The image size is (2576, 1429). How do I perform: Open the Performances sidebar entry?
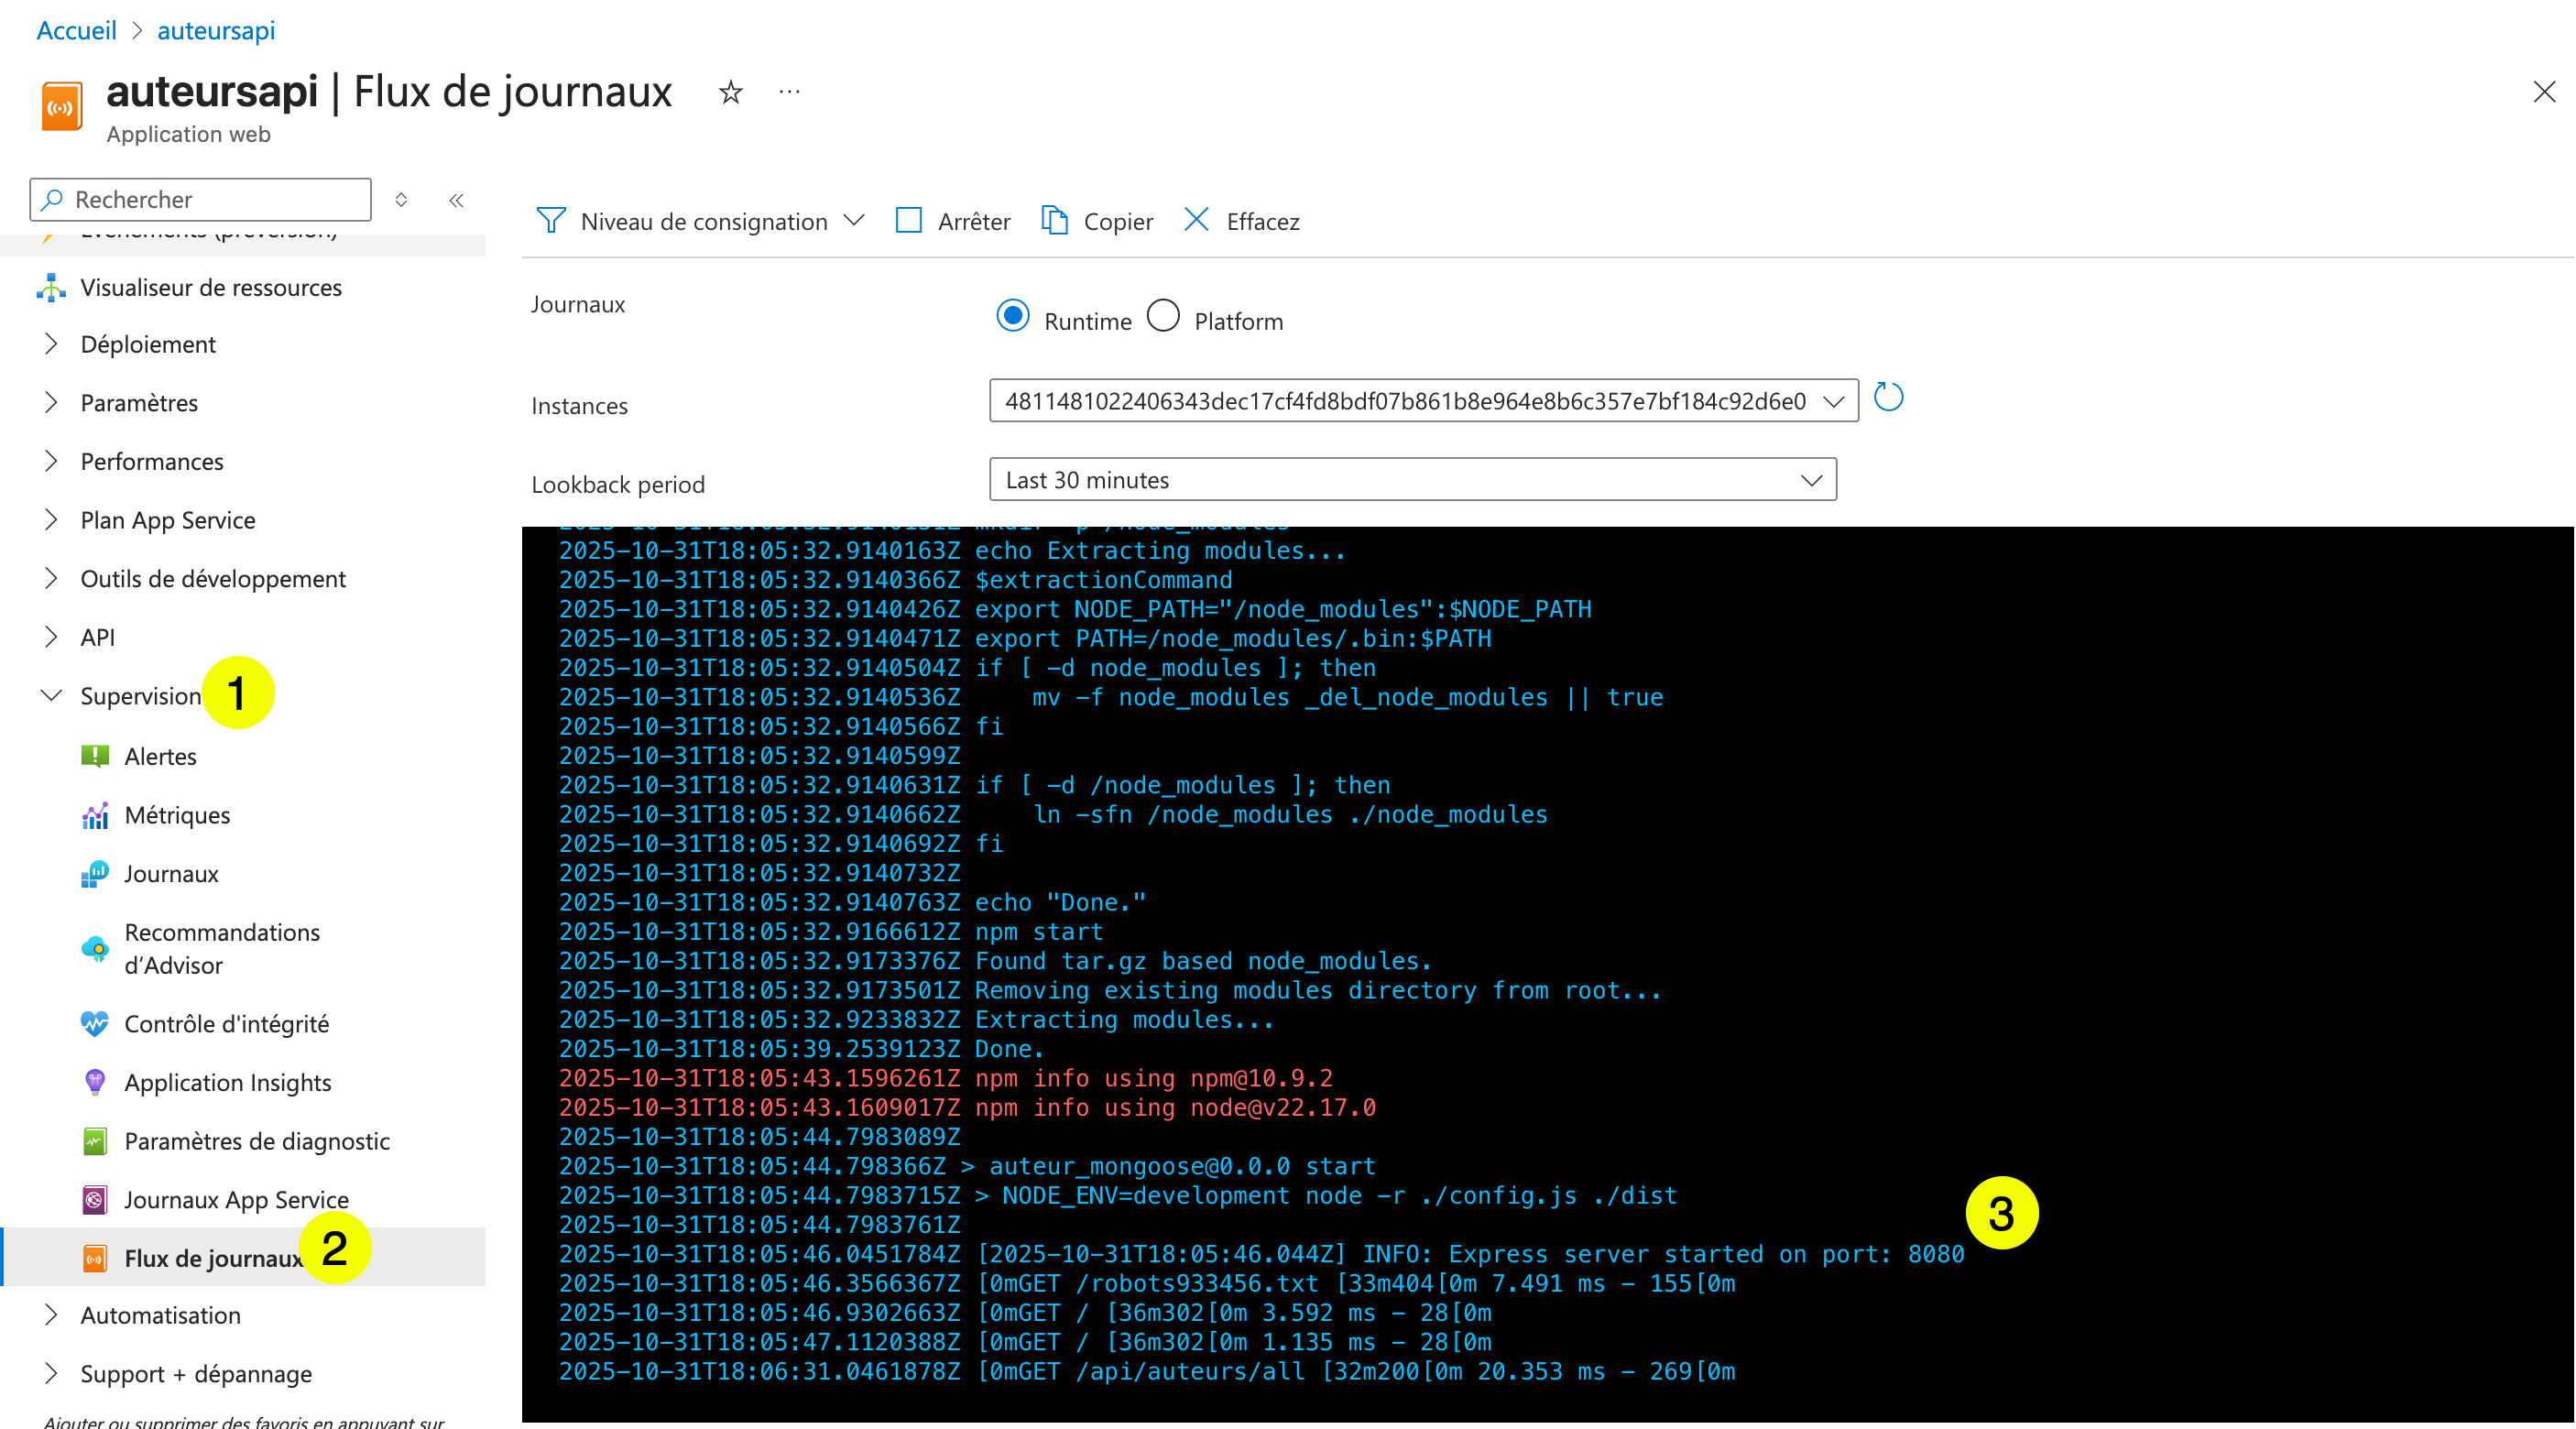[x=152, y=461]
